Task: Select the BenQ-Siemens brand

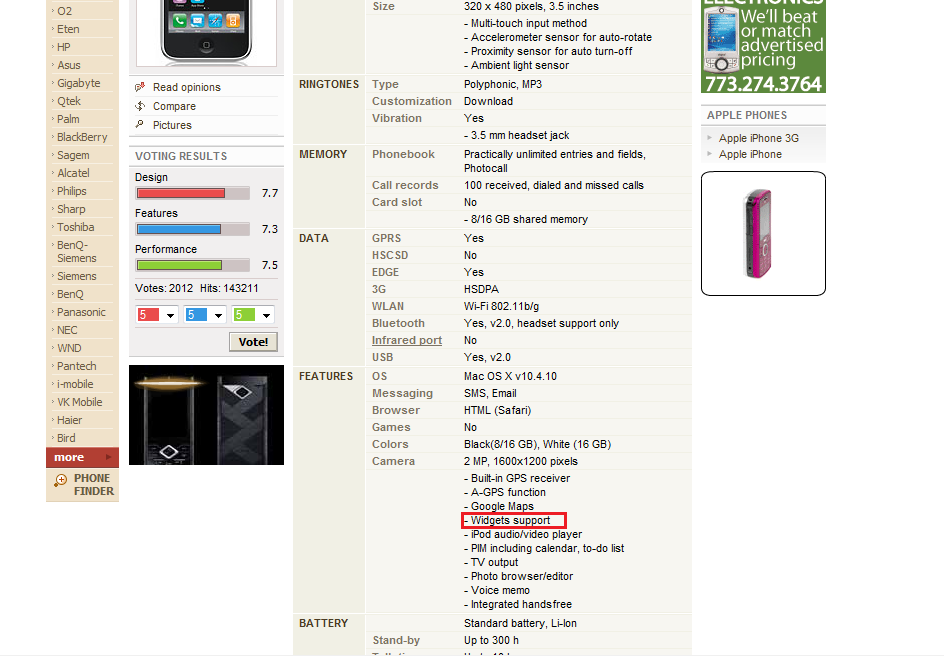Action: 76,252
